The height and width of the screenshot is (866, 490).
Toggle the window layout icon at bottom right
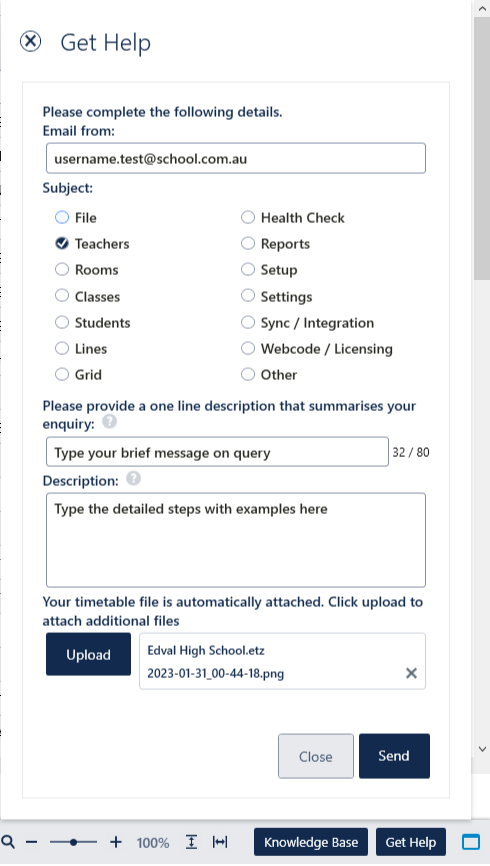click(471, 842)
